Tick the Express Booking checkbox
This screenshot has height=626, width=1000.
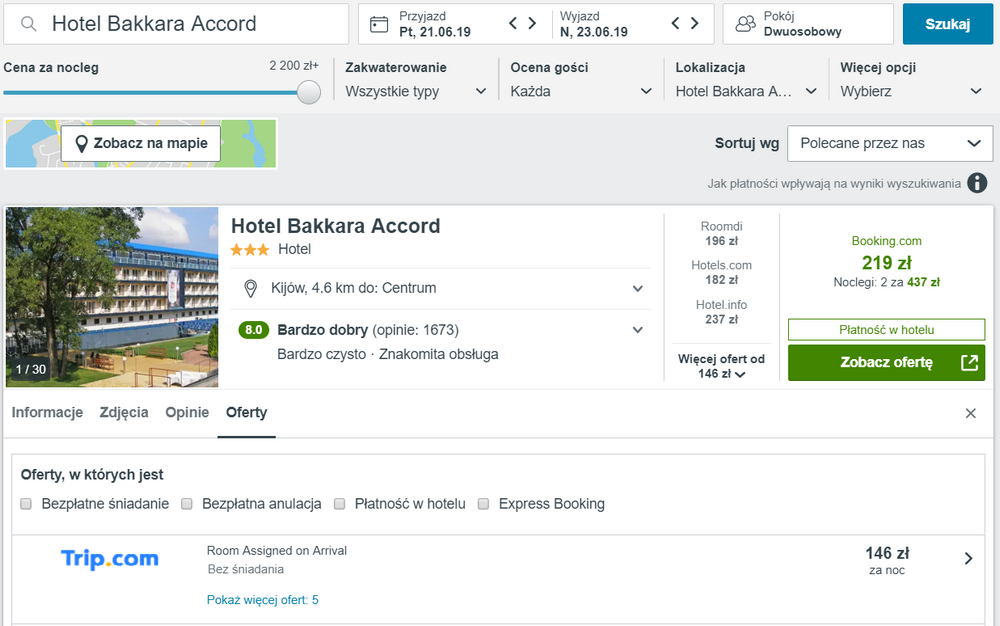click(x=483, y=504)
